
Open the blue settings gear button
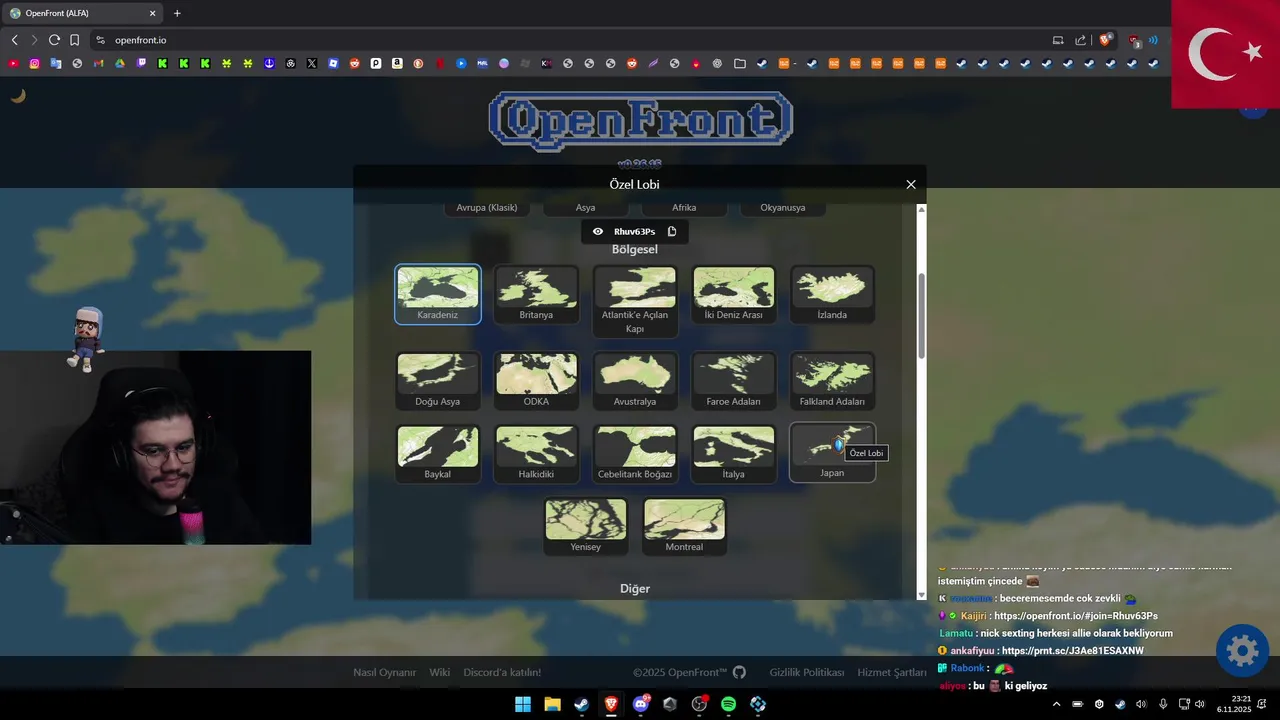pos(1242,651)
